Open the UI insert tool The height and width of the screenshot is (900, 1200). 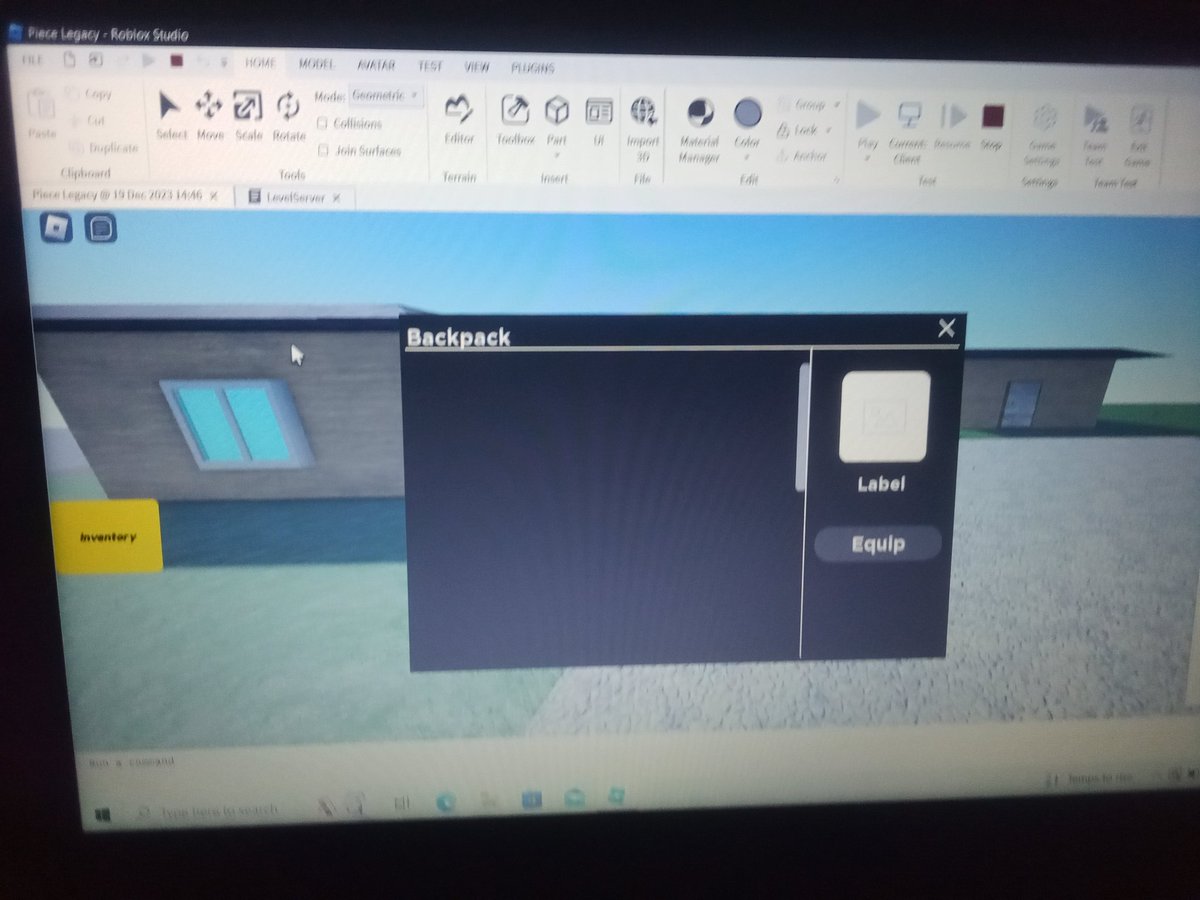click(x=599, y=120)
